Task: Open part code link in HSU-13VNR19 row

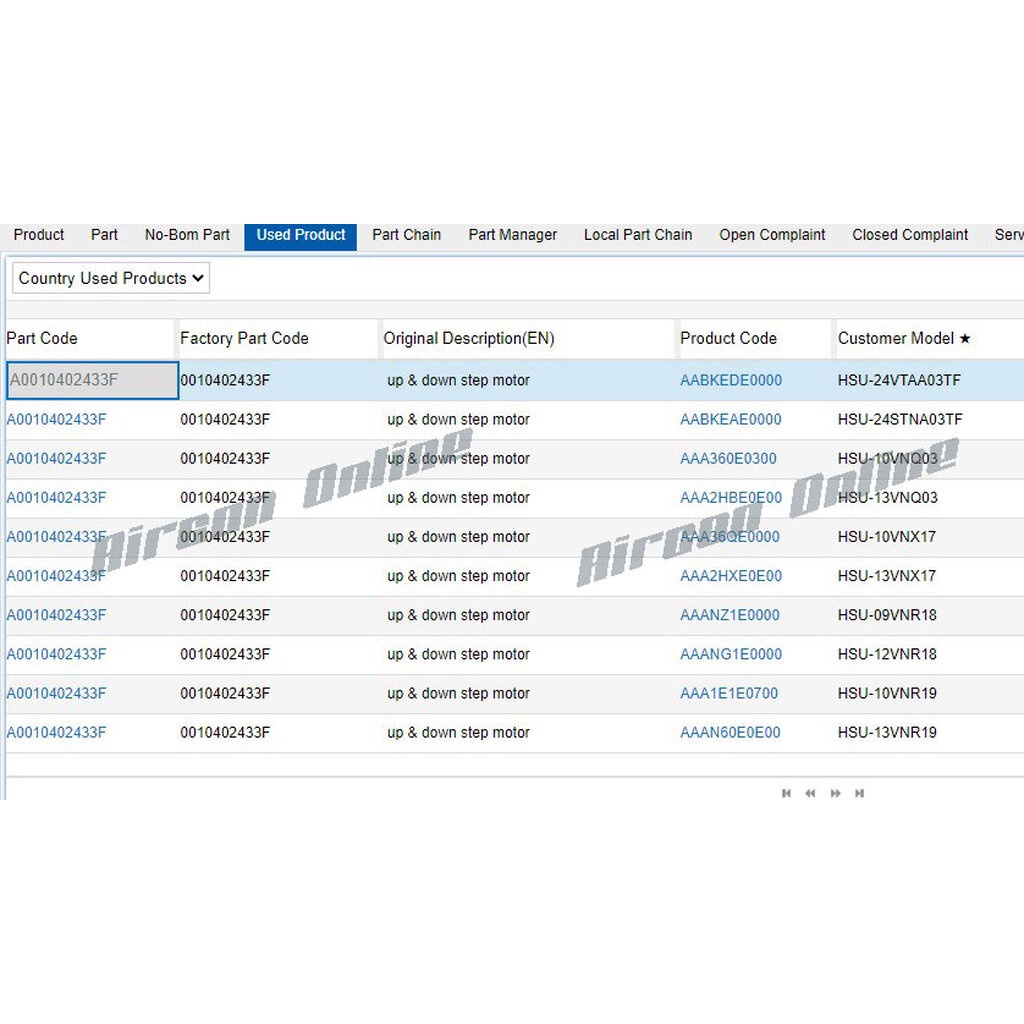Action: (x=56, y=733)
